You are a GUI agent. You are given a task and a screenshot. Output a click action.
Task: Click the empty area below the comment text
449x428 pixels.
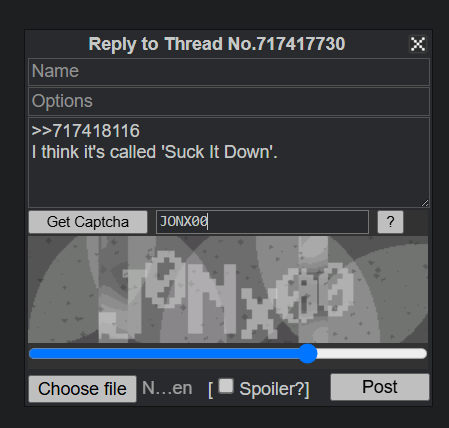tap(229, 185)
